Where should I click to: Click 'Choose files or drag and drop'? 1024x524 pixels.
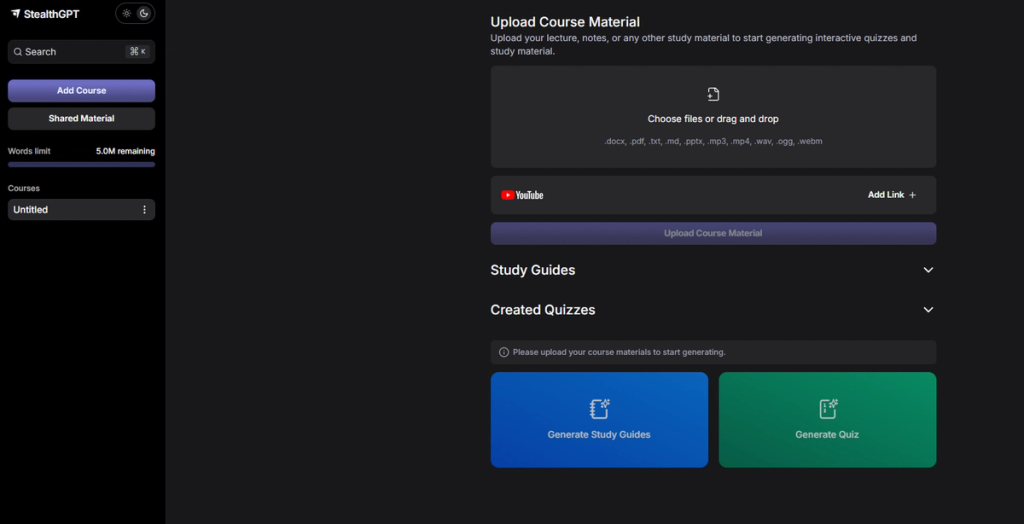click(713, 119)
